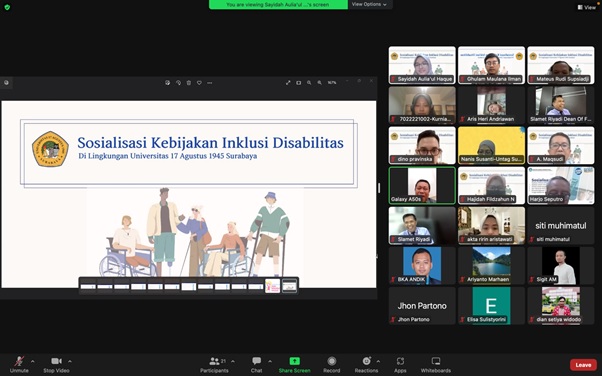Select the highlighted Galaxy A50s tile

[422, 185]
